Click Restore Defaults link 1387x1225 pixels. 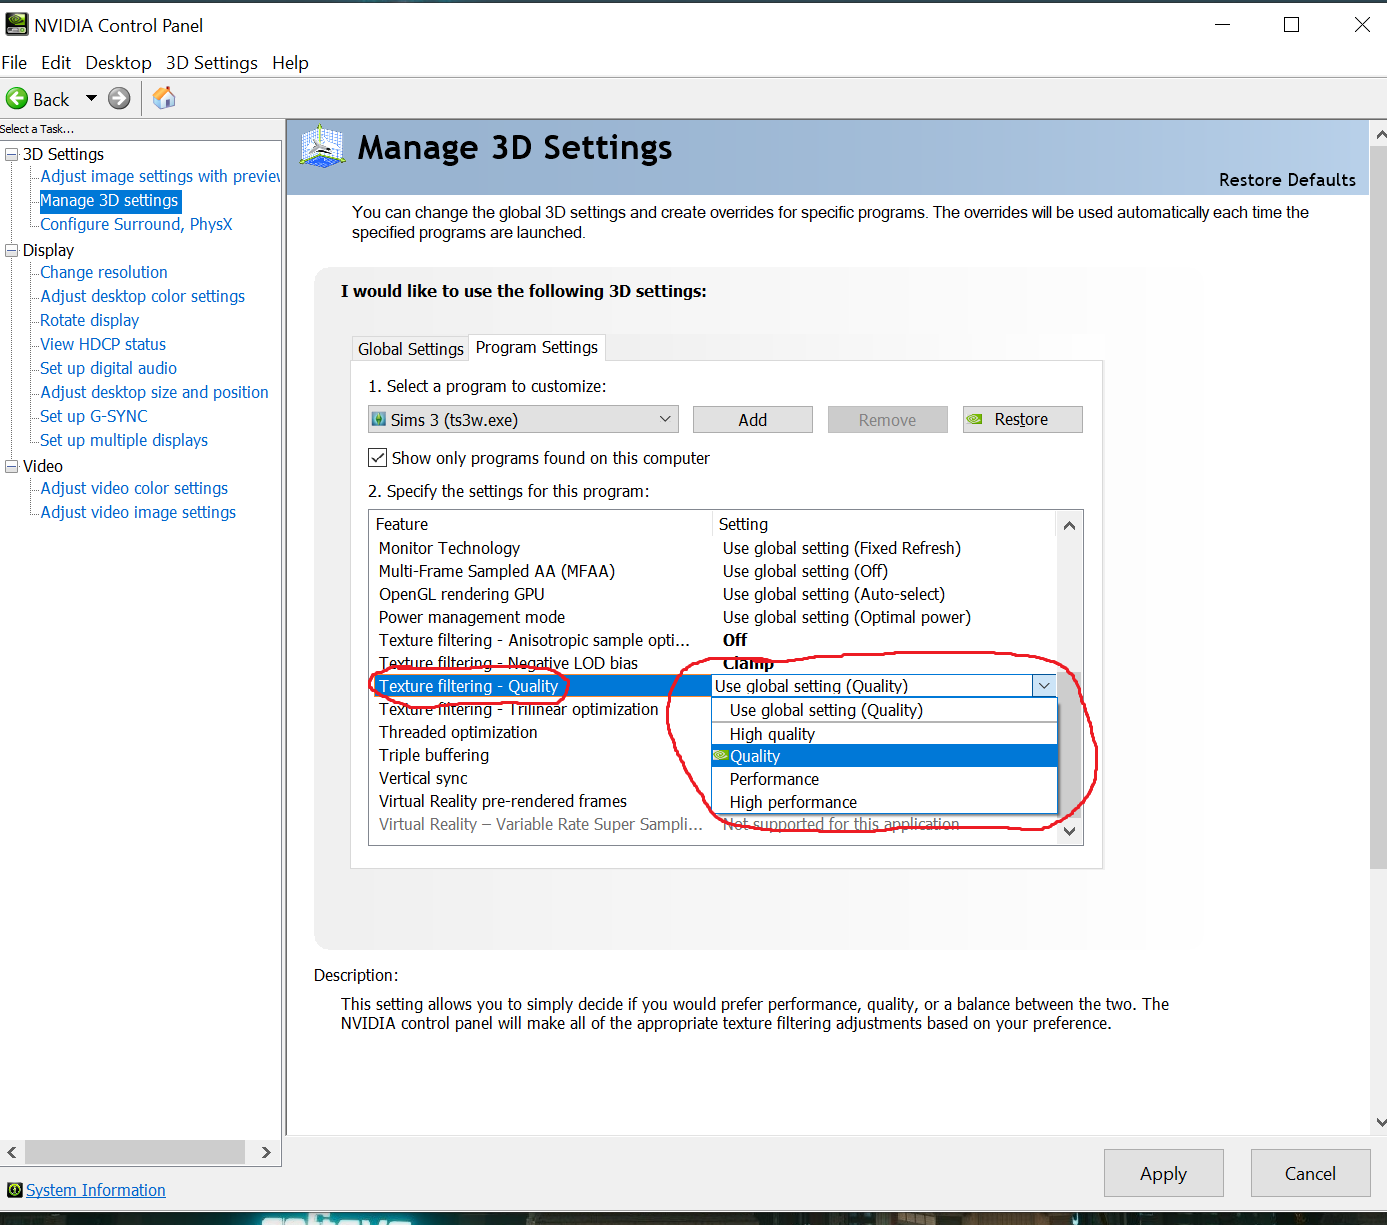coord(1287,180)
